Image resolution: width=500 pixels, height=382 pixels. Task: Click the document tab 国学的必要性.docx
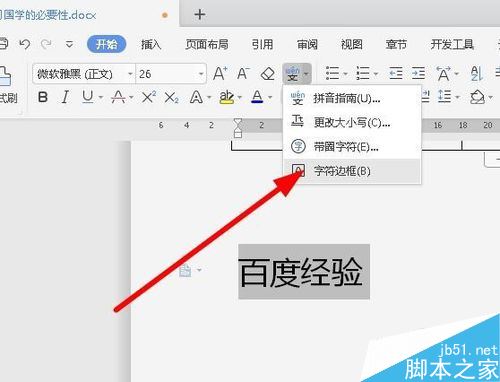coord(48,15)
